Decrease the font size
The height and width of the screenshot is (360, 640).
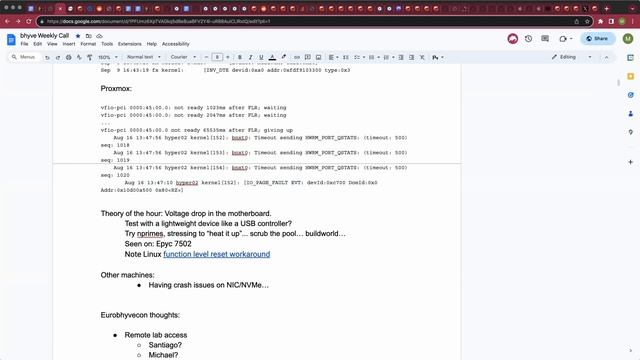point(207,57)
